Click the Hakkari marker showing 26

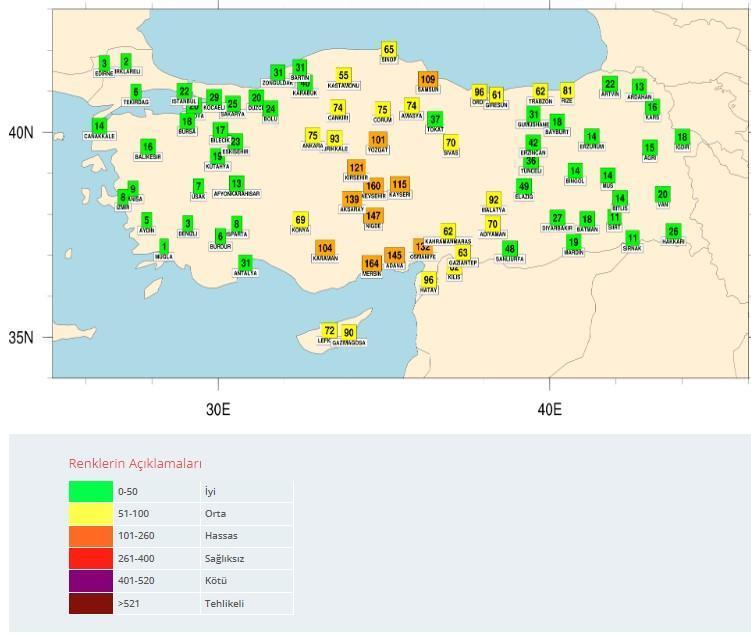click(x=673, y=231)
